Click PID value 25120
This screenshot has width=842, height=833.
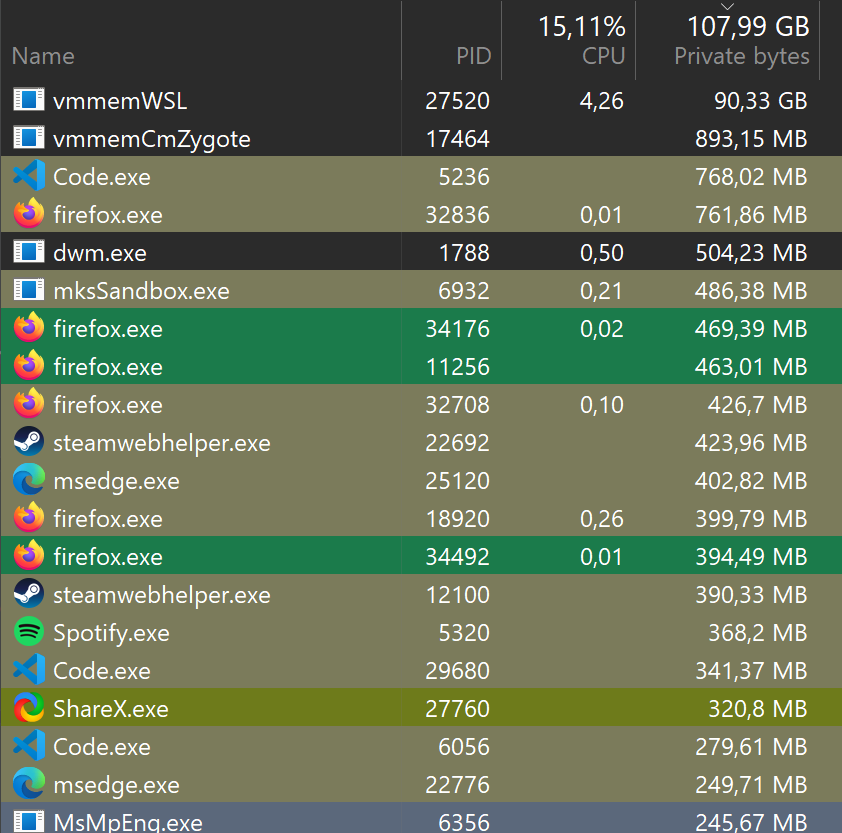coord(458,481)
